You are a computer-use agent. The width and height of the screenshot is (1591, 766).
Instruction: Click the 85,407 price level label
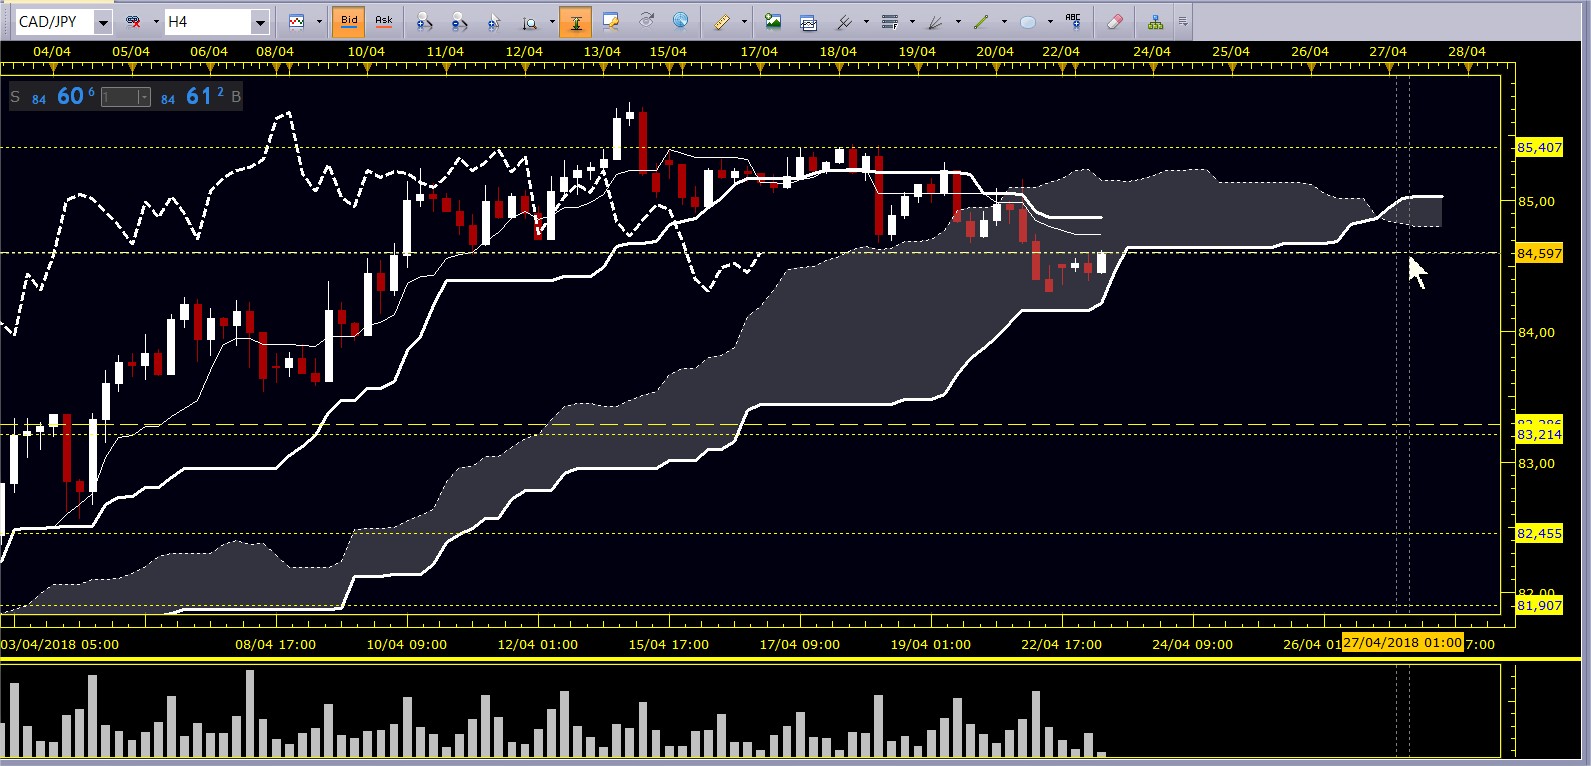(1539, 147)
